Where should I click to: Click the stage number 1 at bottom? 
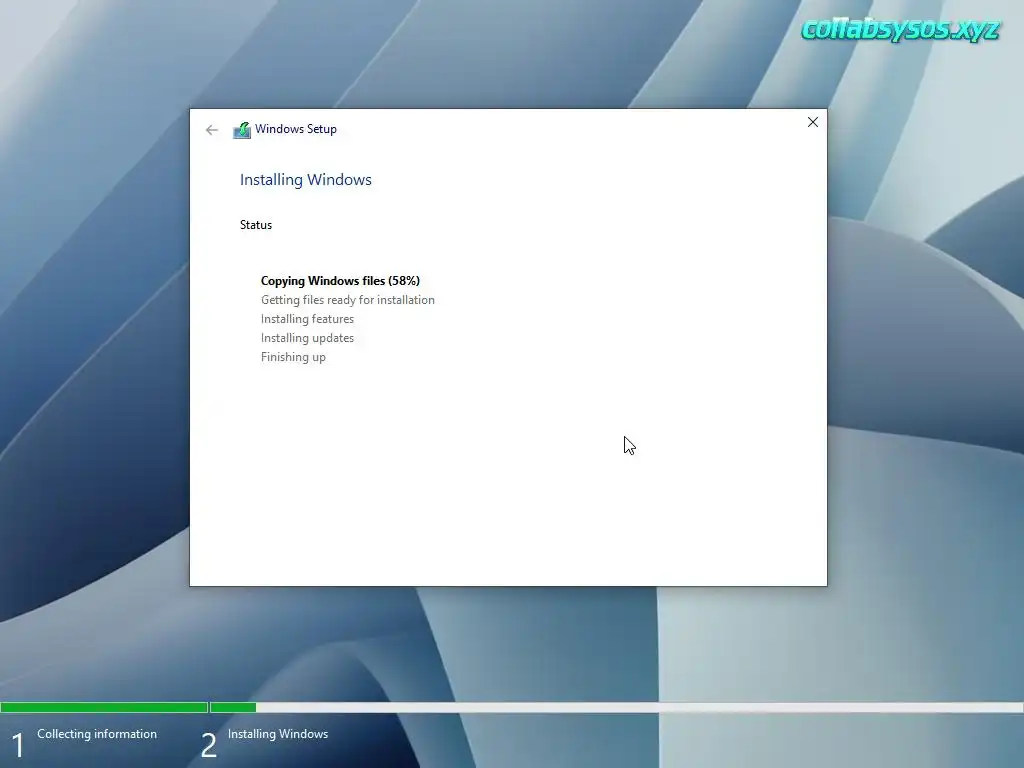(18, 746)
